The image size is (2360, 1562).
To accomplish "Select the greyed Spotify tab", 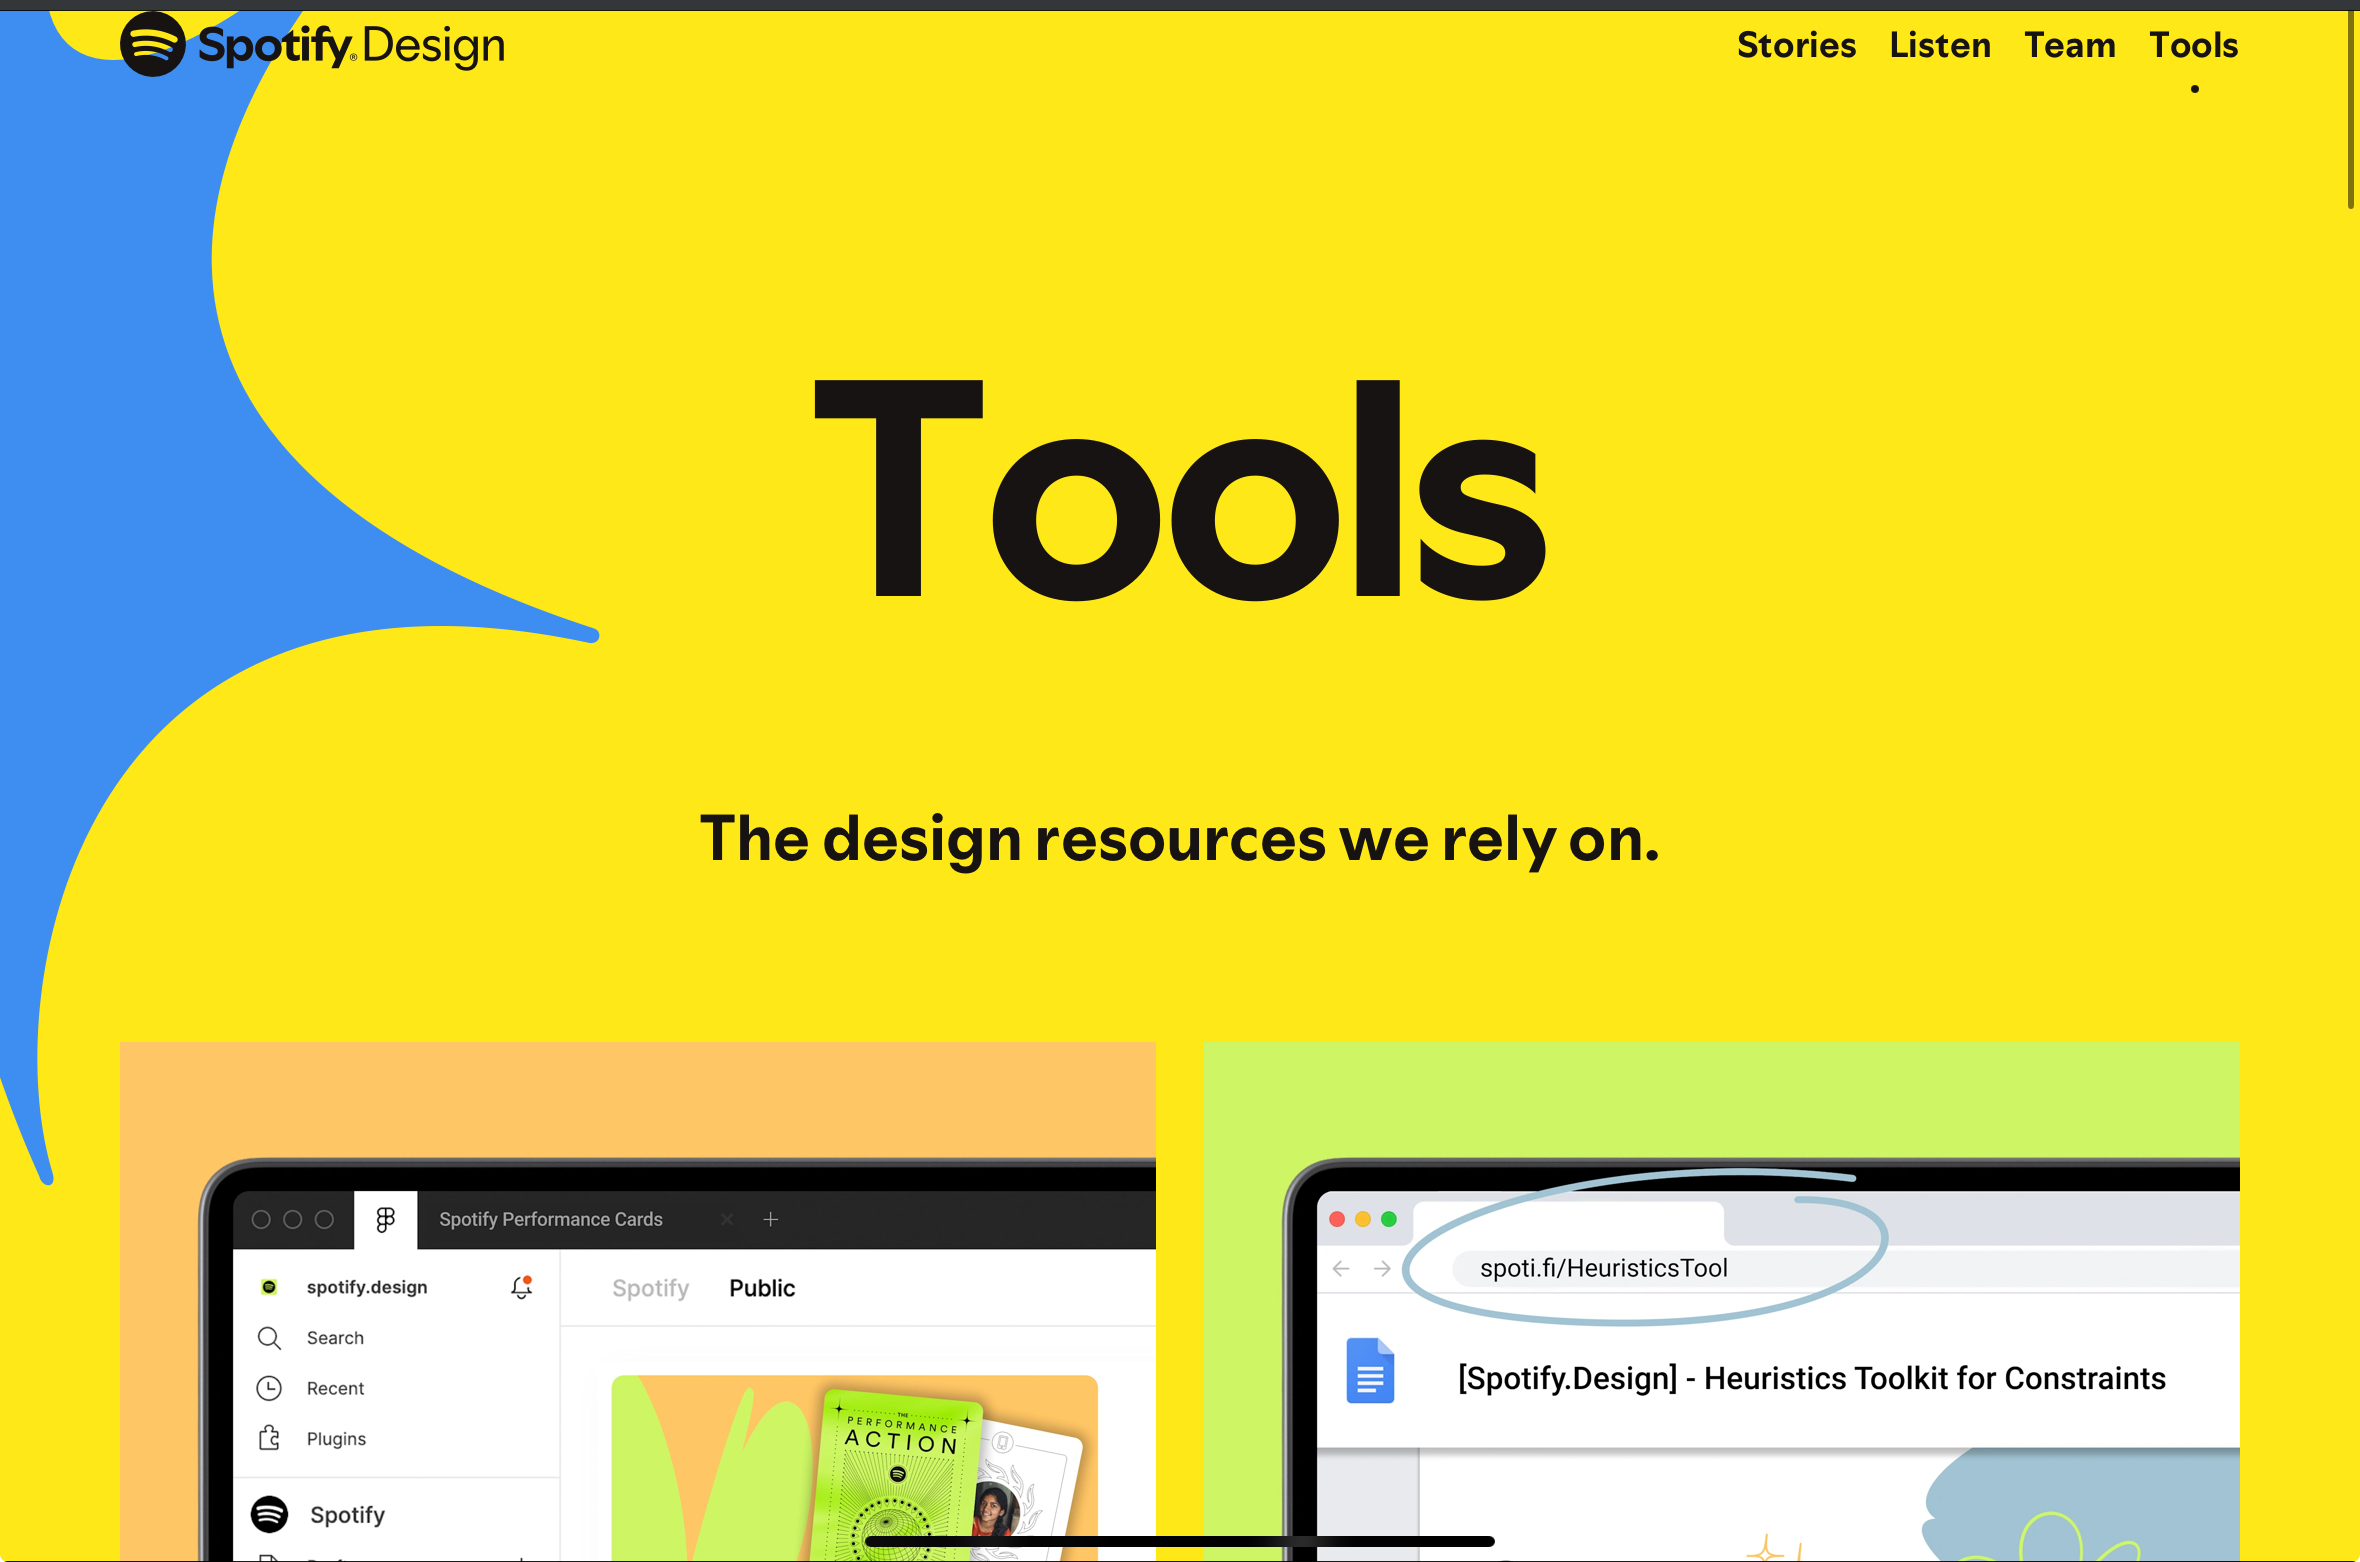I will [651, 1288].
